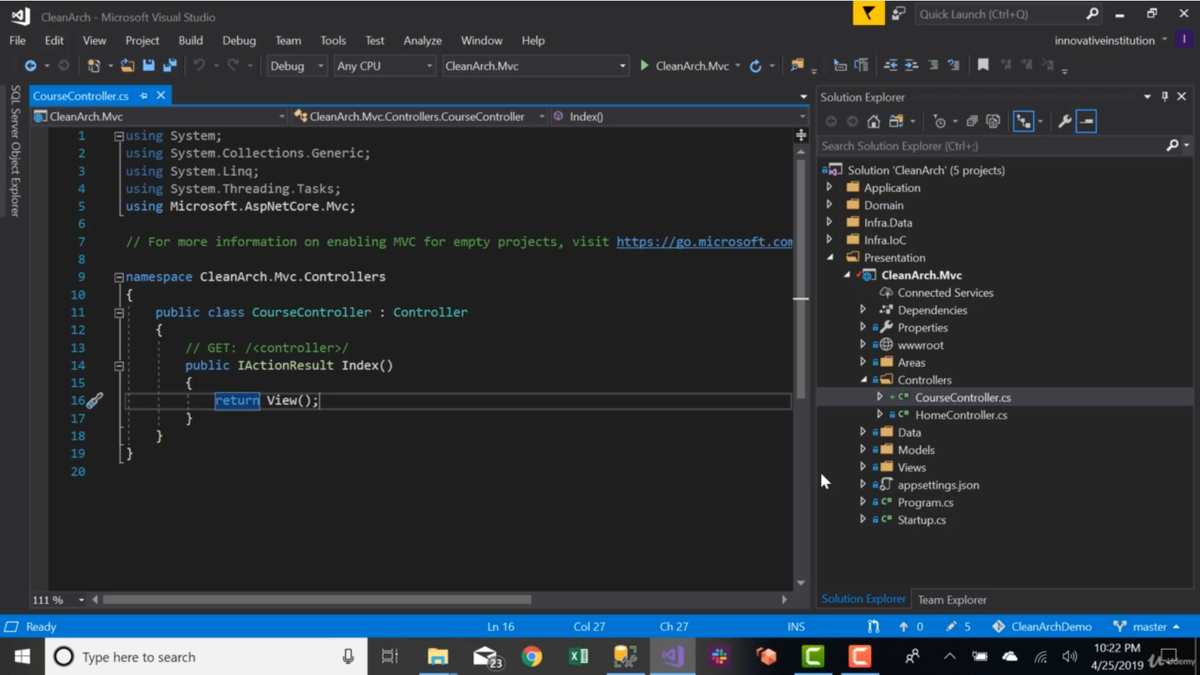1200x675 pixels.
Task: Toggle a bookmark with the bookmark icon
Action: pyautogui.click(x=983, y=66)
